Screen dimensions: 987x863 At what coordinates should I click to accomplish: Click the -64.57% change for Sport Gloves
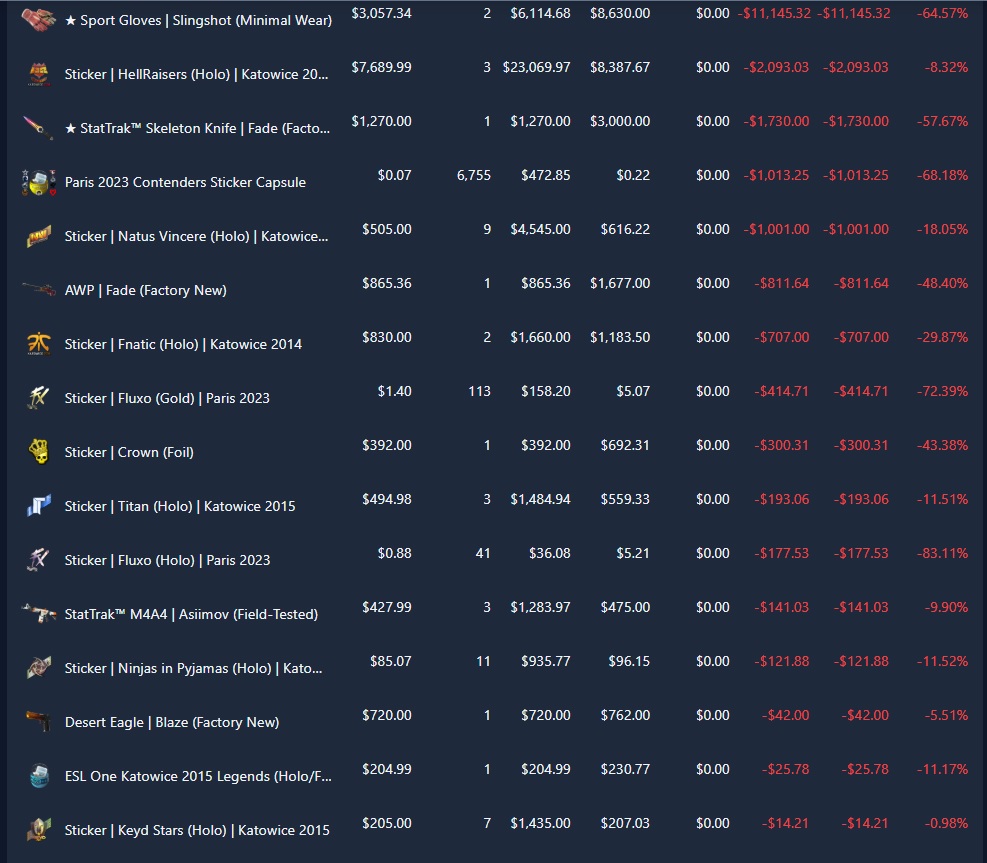pyautogui.click(x=942, y=13)
